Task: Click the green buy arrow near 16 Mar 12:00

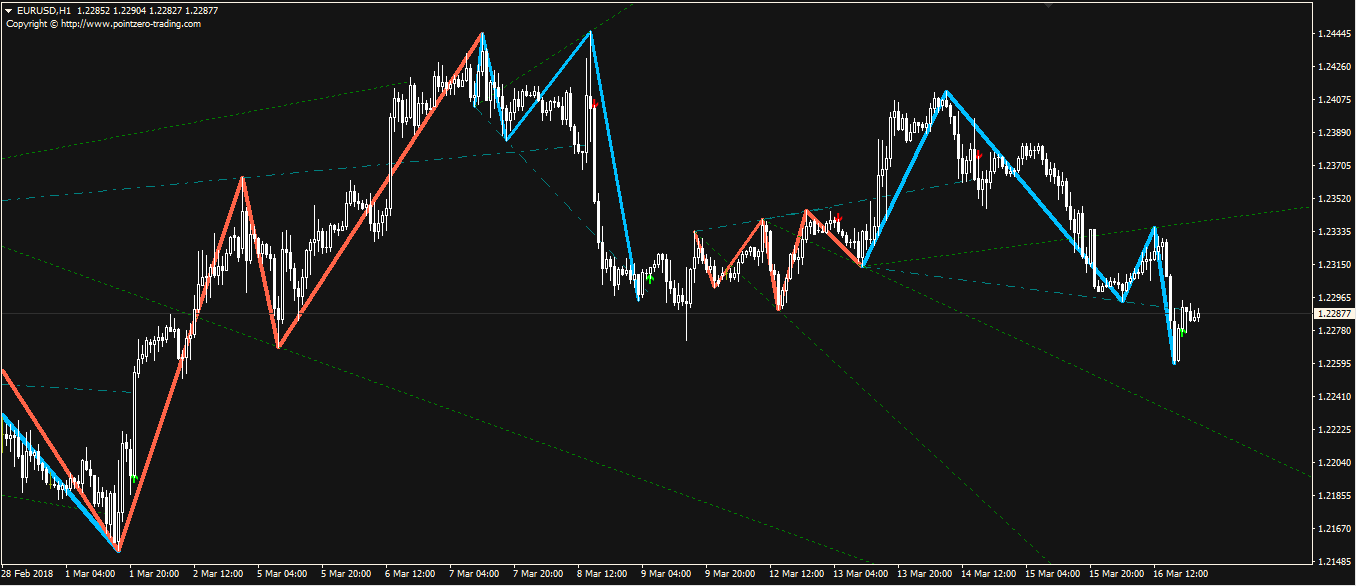Action: point(1181,331)
